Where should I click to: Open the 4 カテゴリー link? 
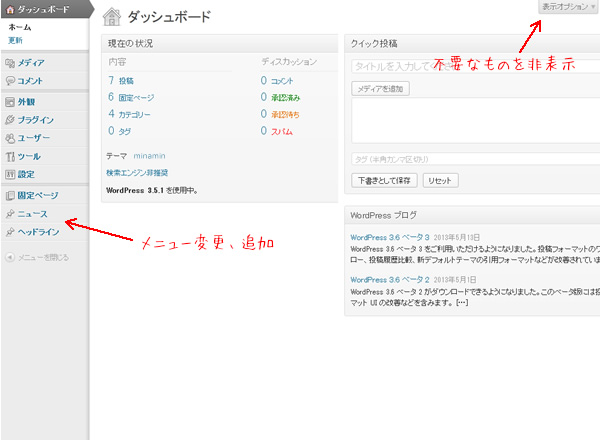click(x=129, y=114)
